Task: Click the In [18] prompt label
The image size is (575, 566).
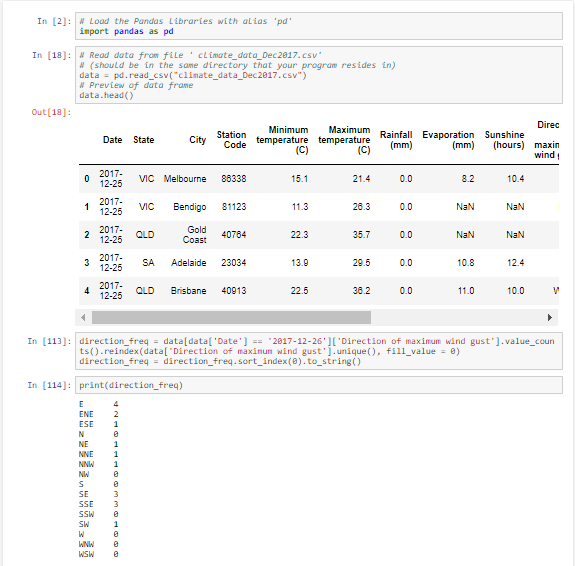Action: pyautogui.click(x=51, y=55)
